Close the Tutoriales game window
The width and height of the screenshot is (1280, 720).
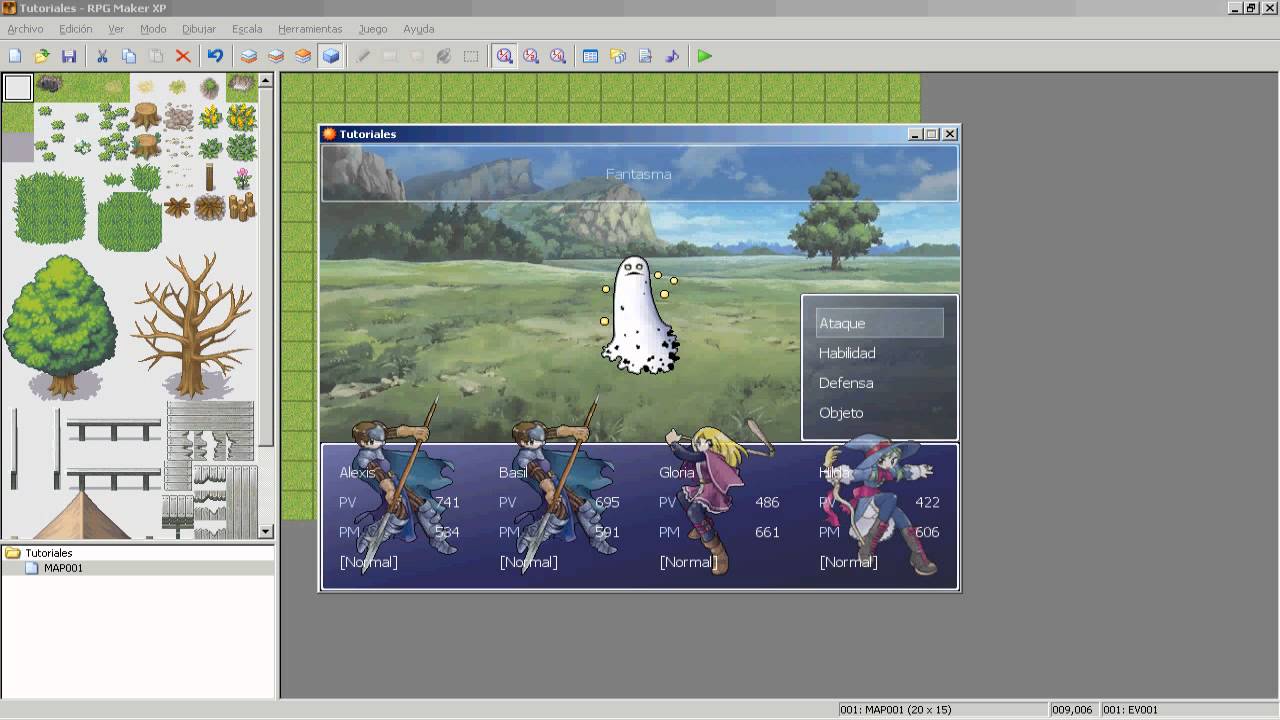click(950, 134)
